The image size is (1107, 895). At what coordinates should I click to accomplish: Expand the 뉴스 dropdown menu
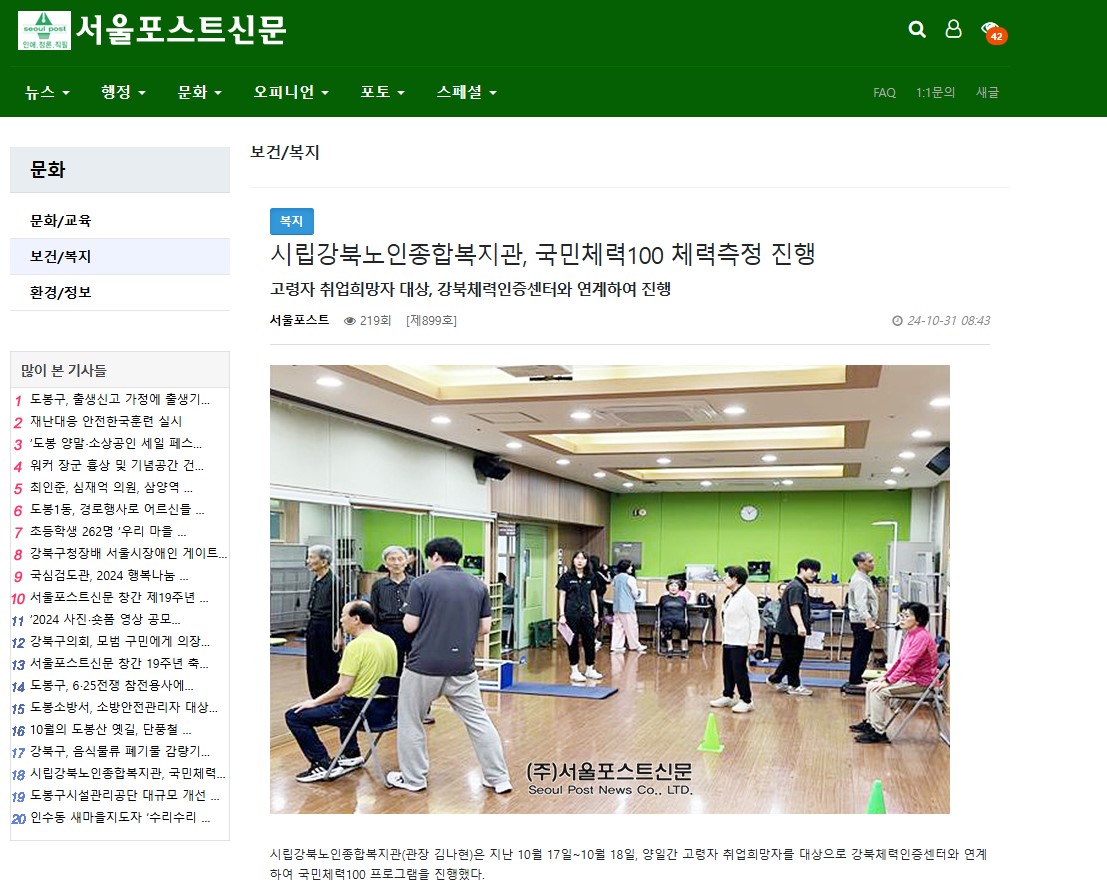coord(47,92)
